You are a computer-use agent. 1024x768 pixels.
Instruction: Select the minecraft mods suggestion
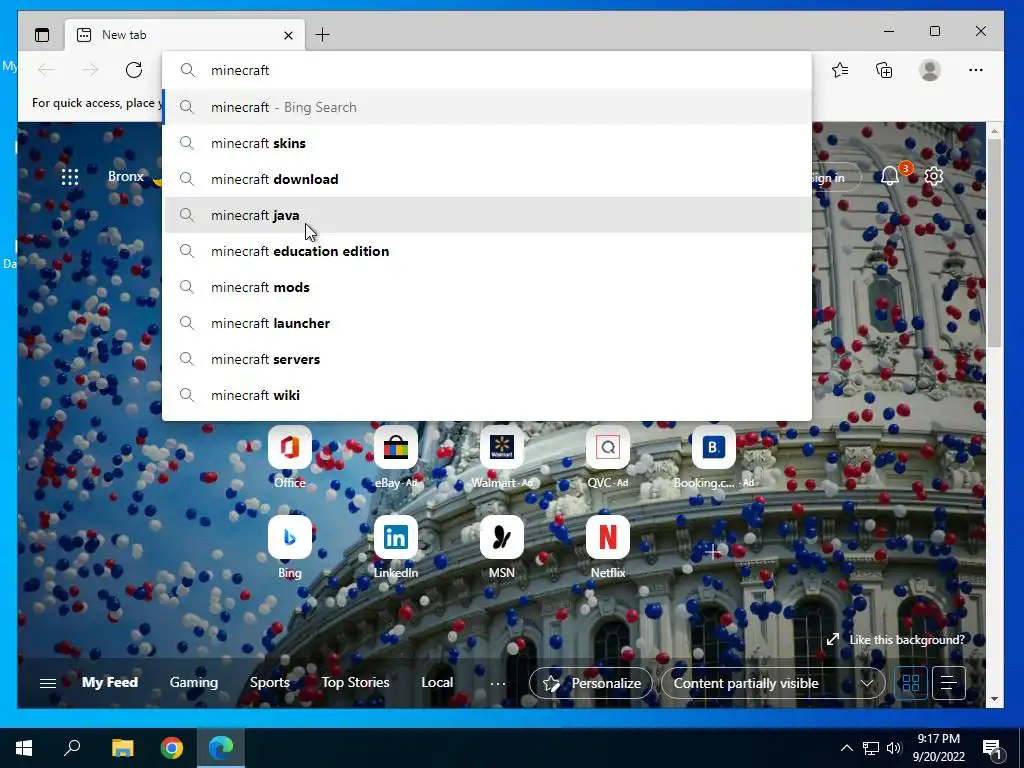(x=487, y=287)
